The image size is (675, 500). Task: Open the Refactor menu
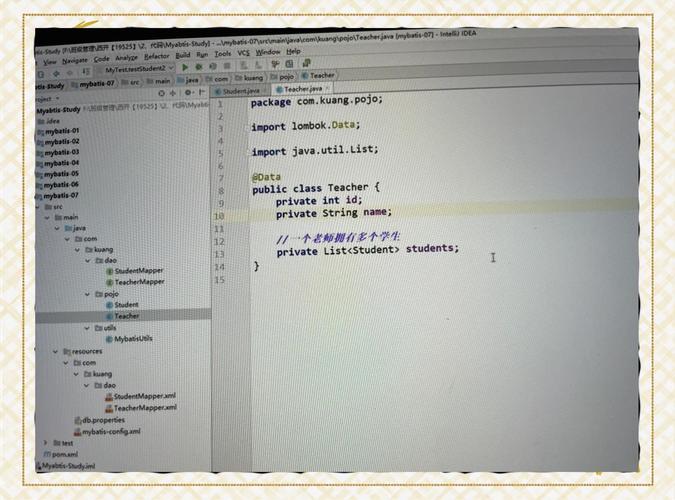[x=154, y=56]
